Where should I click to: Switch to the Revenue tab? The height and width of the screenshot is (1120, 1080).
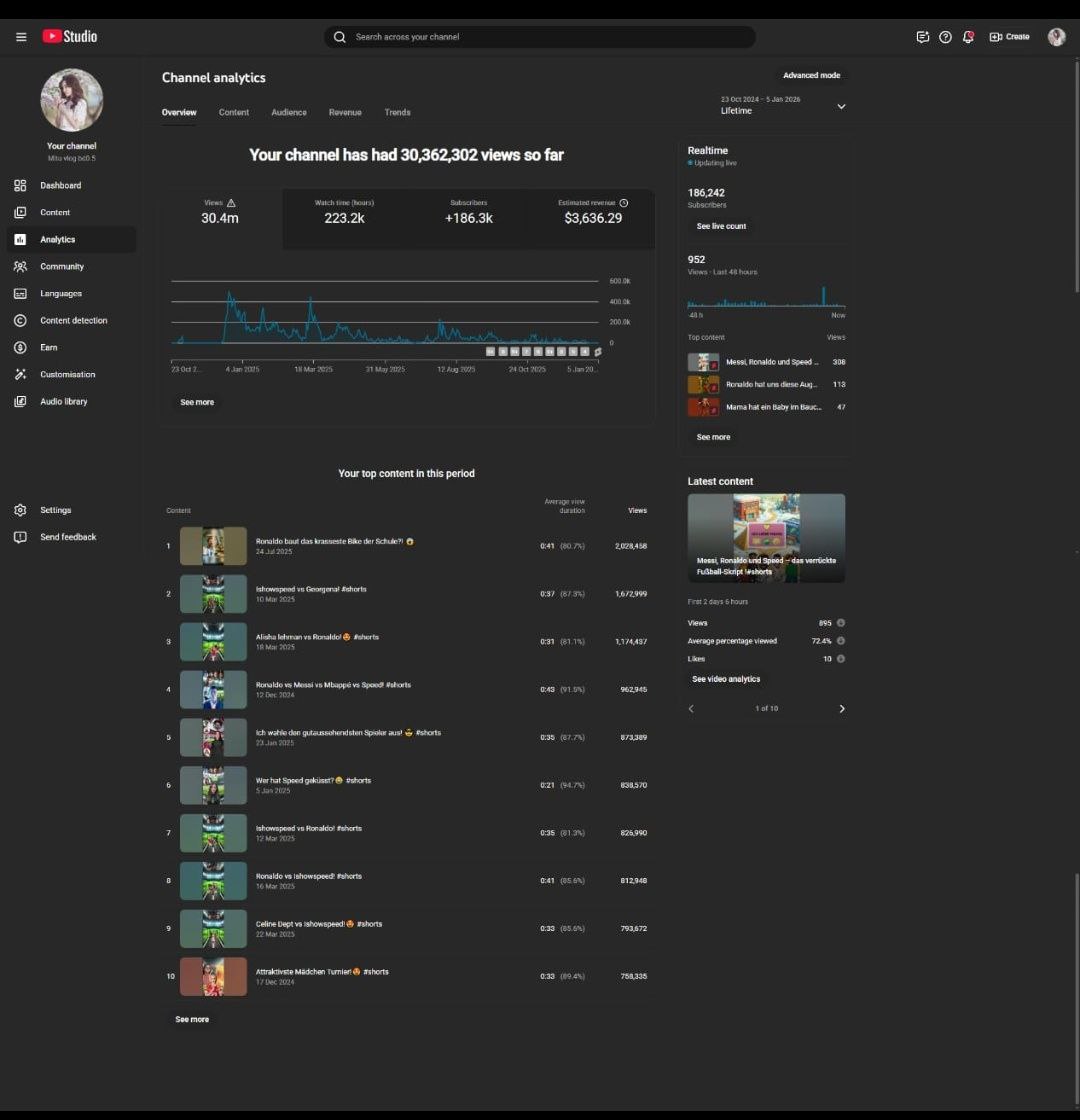[345, 113]
